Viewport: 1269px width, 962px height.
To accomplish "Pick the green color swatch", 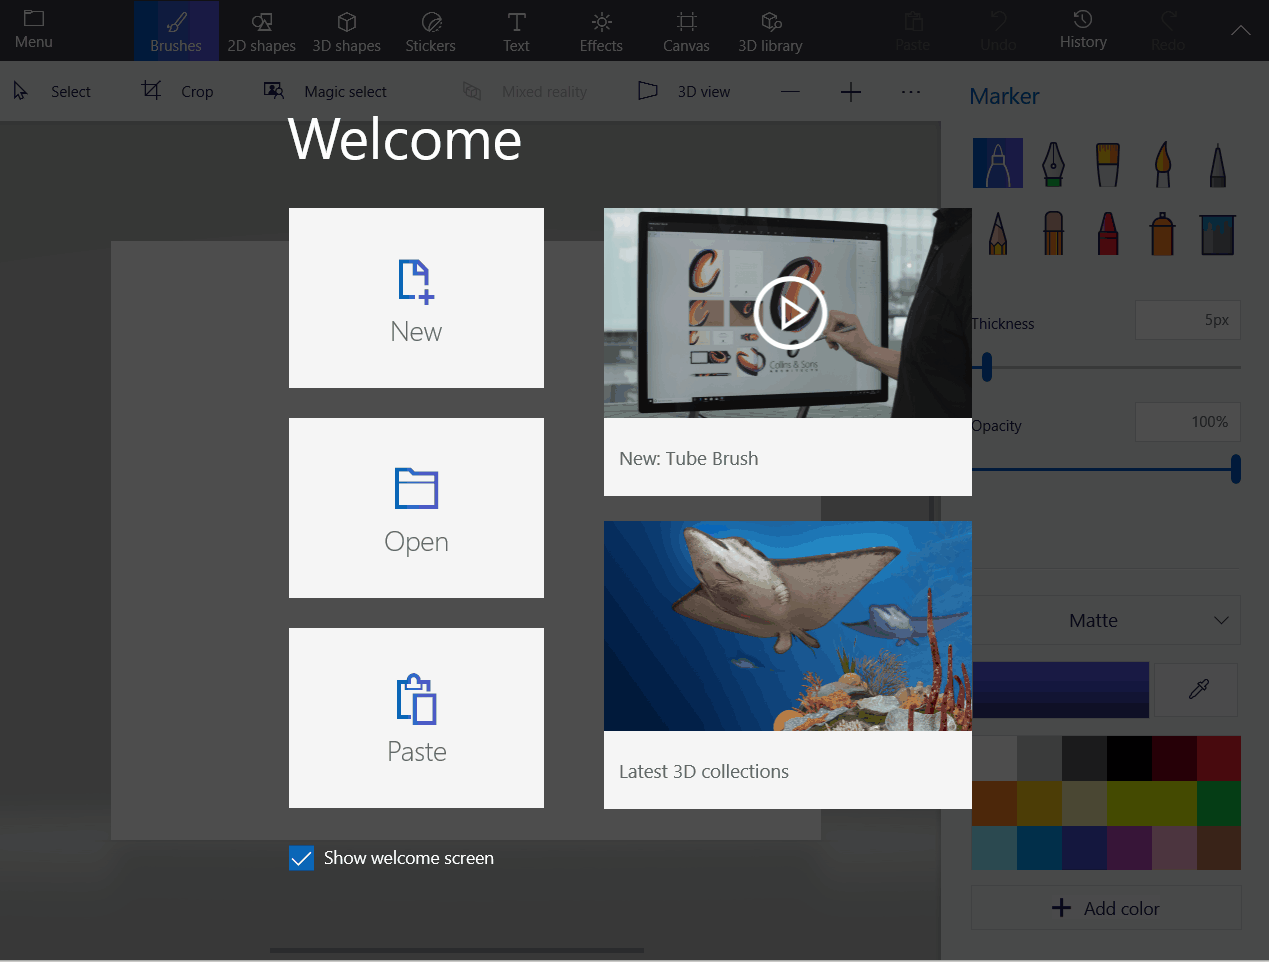I will (1218, 803).
